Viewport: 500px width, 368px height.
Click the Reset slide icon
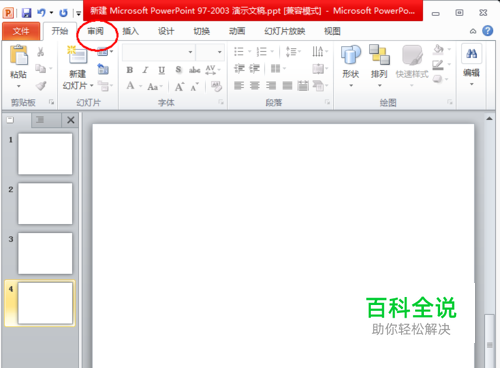(103, 69)
